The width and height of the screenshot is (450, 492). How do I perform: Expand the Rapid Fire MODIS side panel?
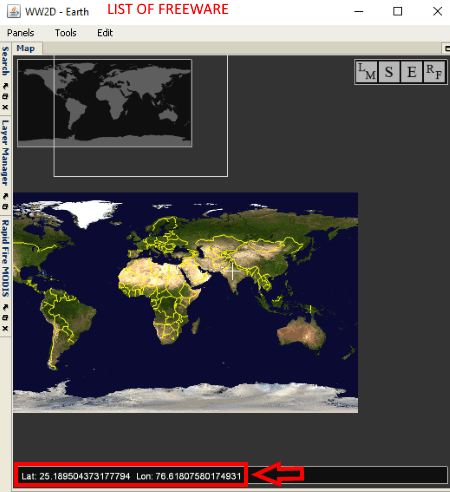[x=5, y=258]
